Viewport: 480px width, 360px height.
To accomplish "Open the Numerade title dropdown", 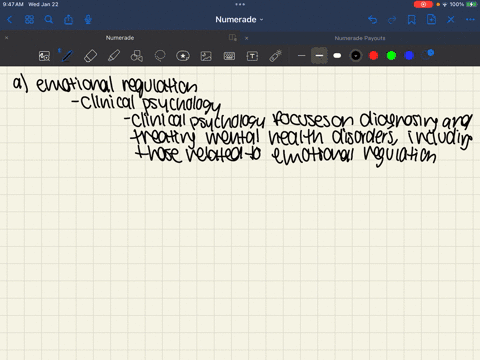I will pyautogui.click(x=239, y=20).
